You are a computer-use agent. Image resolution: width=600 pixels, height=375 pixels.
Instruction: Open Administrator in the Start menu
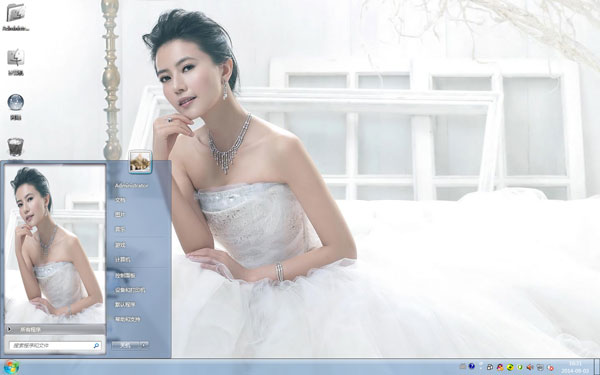click(x=132, y=186)
